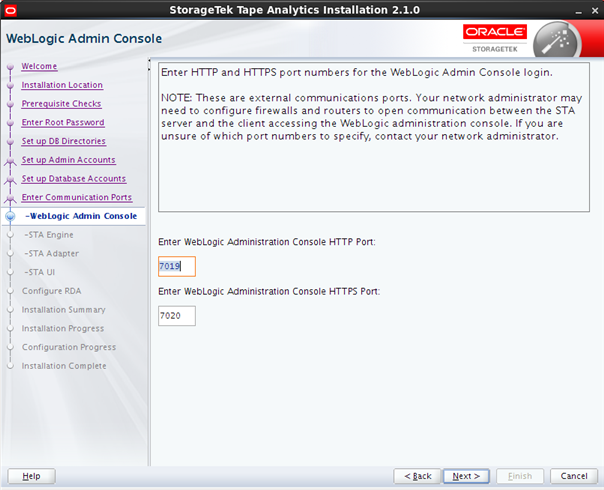This screenshot has height=490, width=604.
Task: Open the Welcome step link
Action: point(39,66)
